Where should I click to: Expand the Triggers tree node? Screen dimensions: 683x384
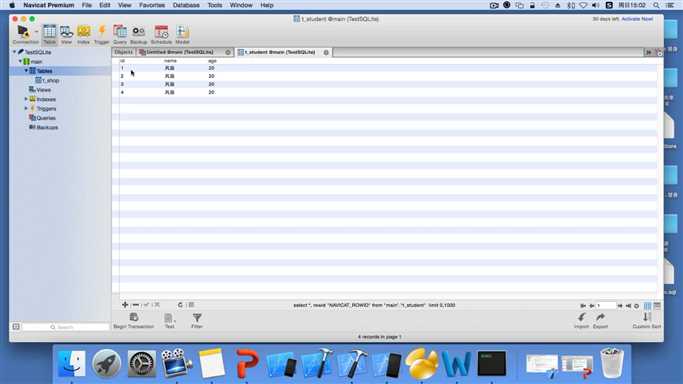(26, 108)
